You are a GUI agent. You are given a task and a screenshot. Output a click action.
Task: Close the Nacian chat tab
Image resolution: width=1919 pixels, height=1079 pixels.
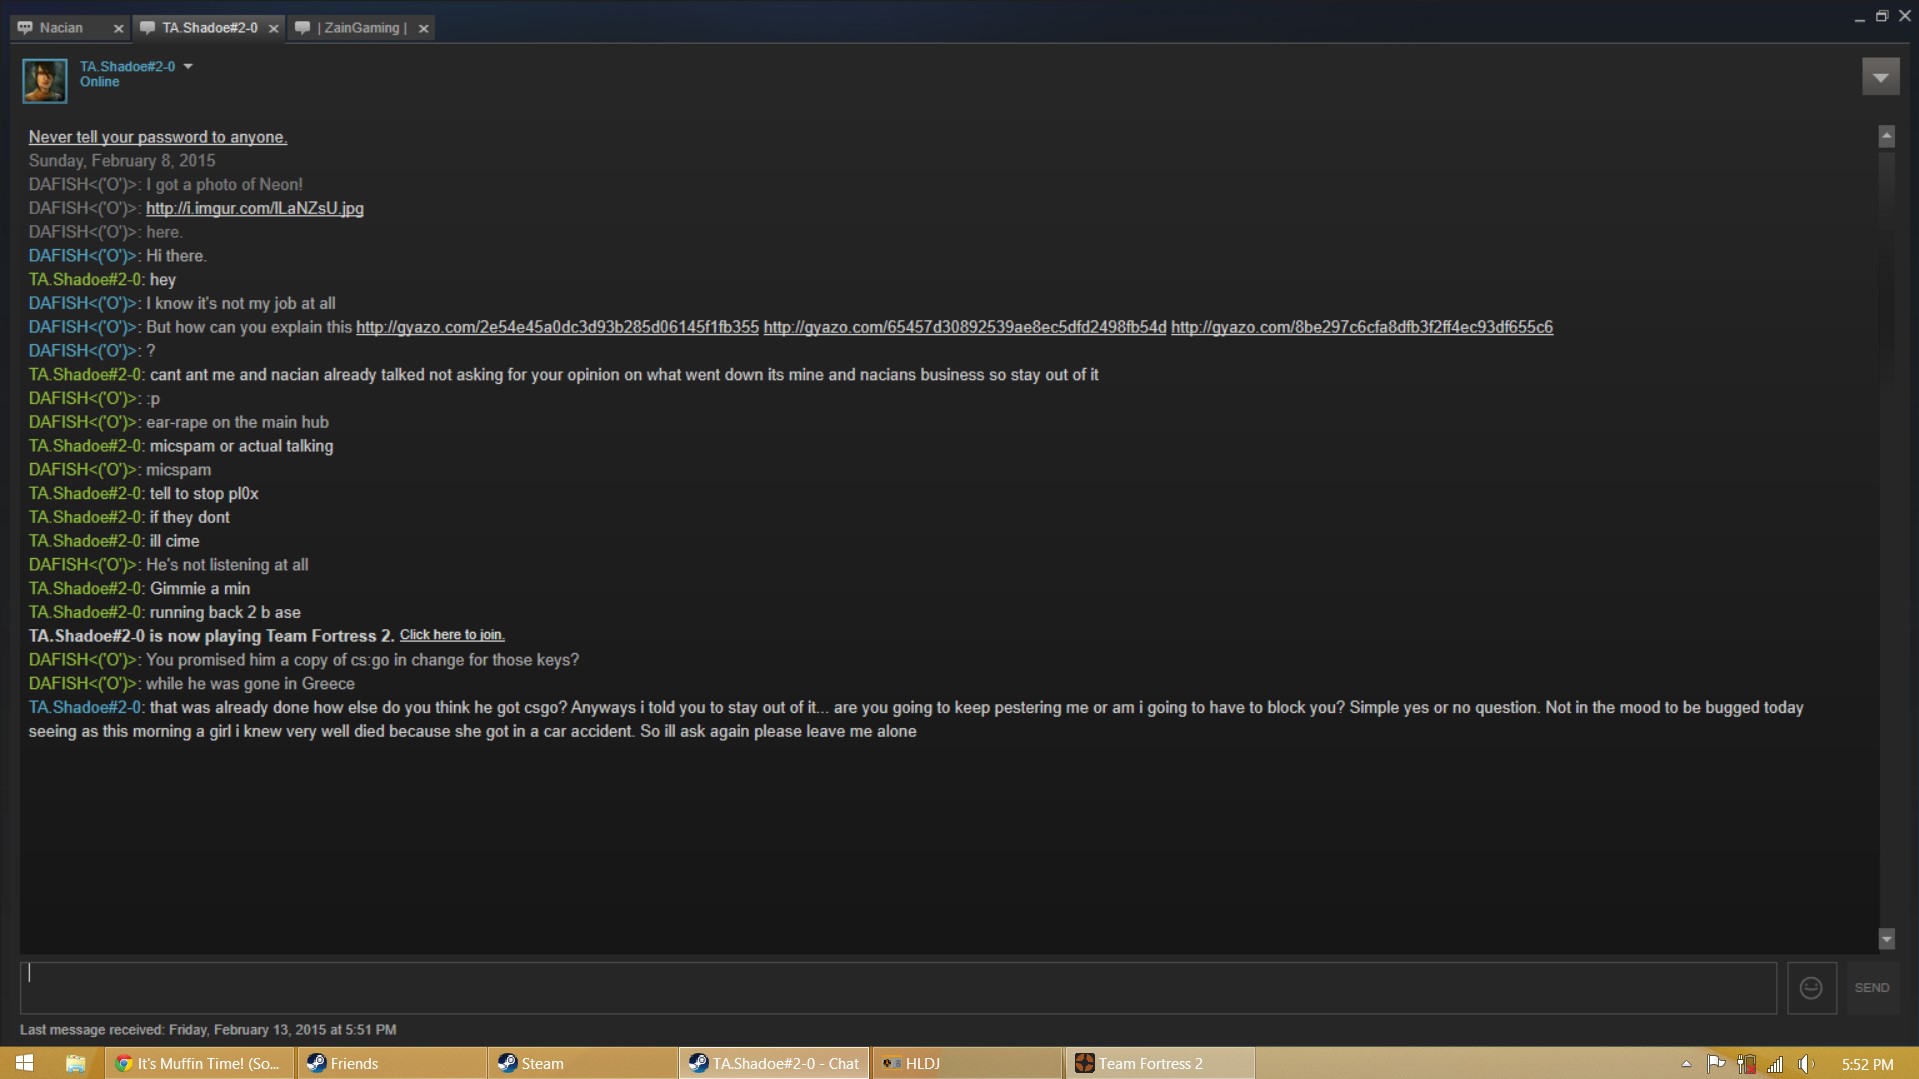(118, 29)
